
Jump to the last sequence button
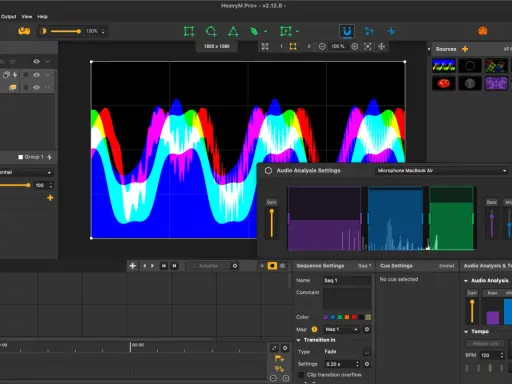pos(174,266)
